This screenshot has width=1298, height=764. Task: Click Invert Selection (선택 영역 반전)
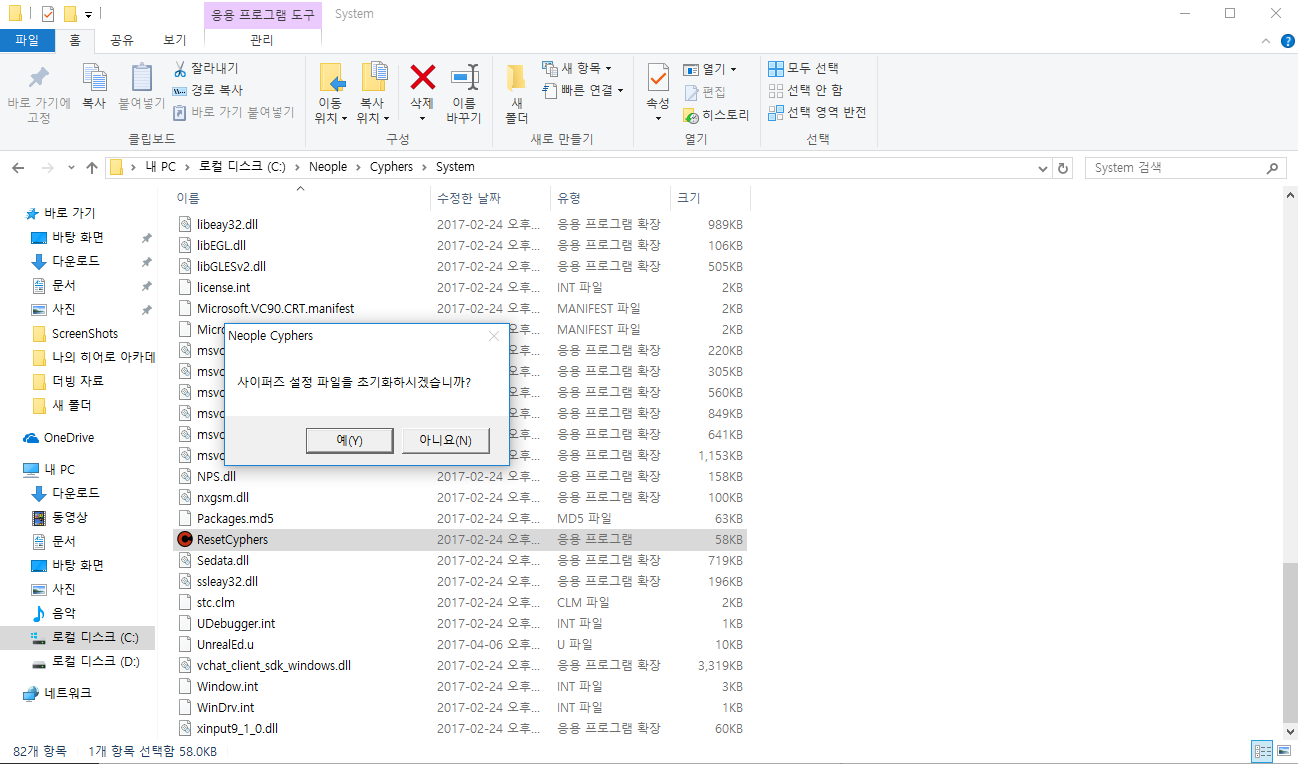pyautogui.click(x=816, y=112)
